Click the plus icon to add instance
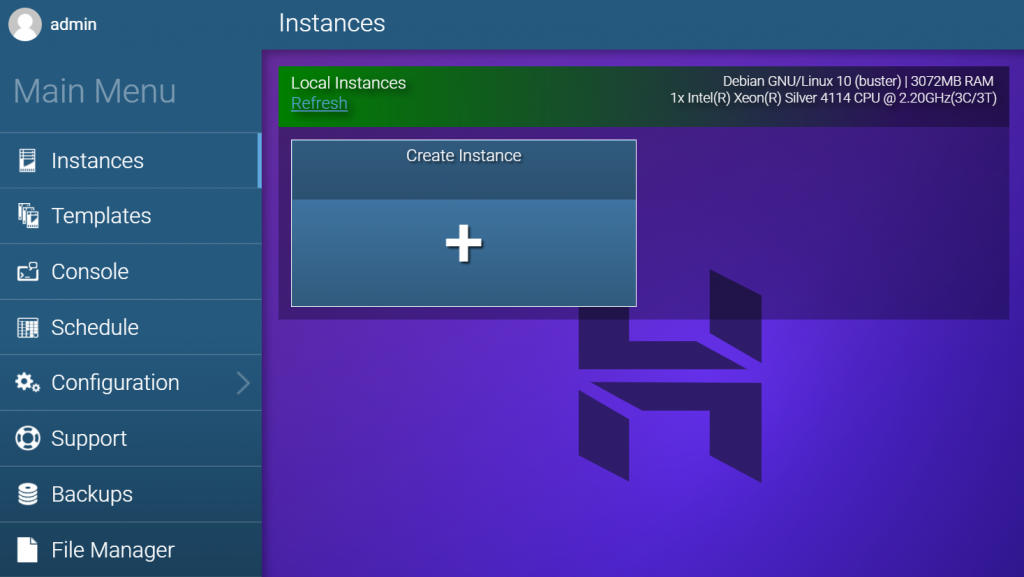Viewport: 1024px width, 577px height. [464, 243]
